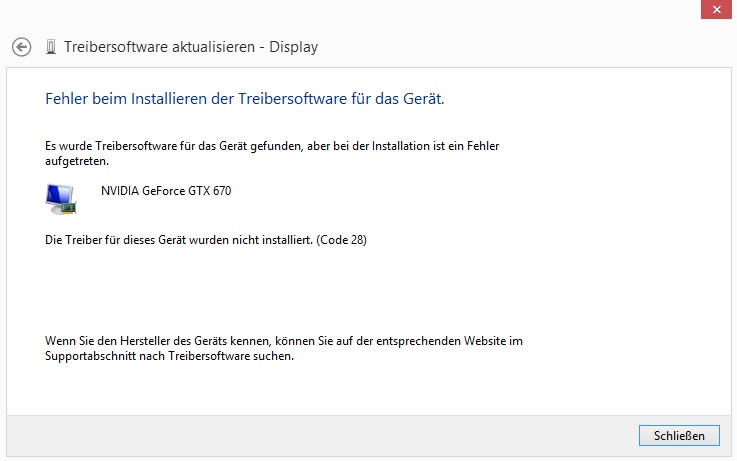737x461 pixels.
Task: Click the device icon beside the dialog title
Action: (51, 47)
